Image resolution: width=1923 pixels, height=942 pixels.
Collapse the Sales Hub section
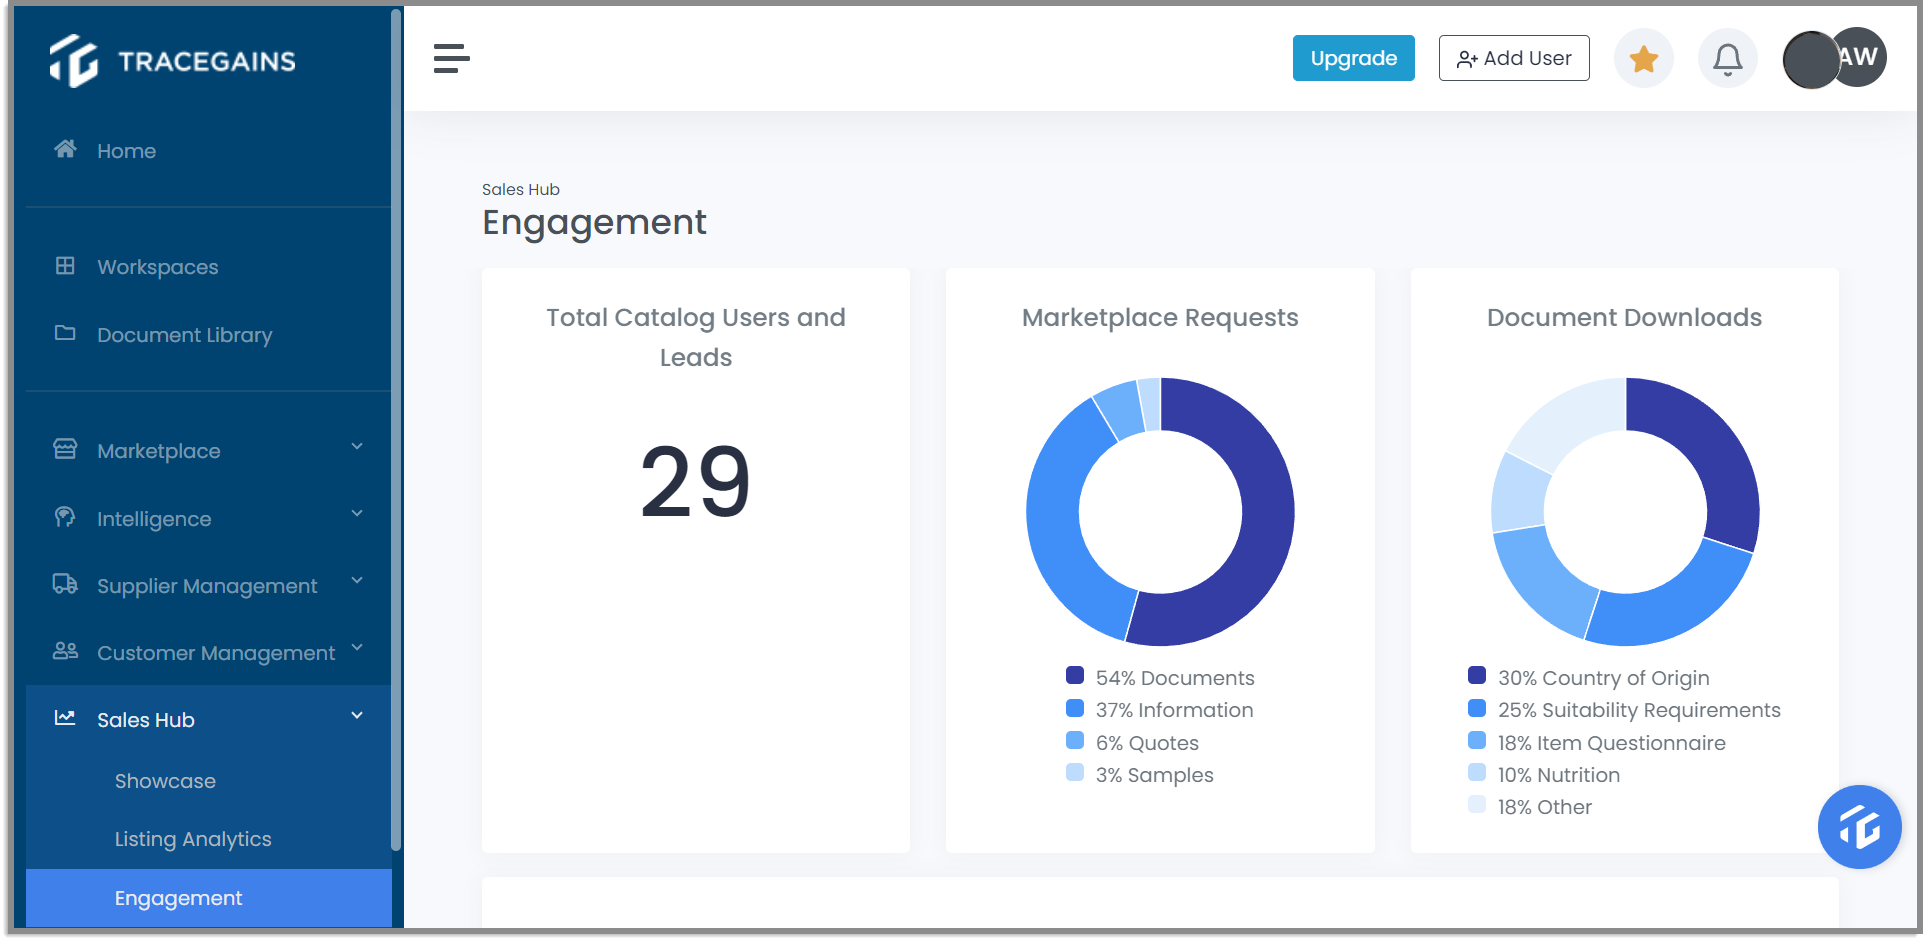(356, 715)
